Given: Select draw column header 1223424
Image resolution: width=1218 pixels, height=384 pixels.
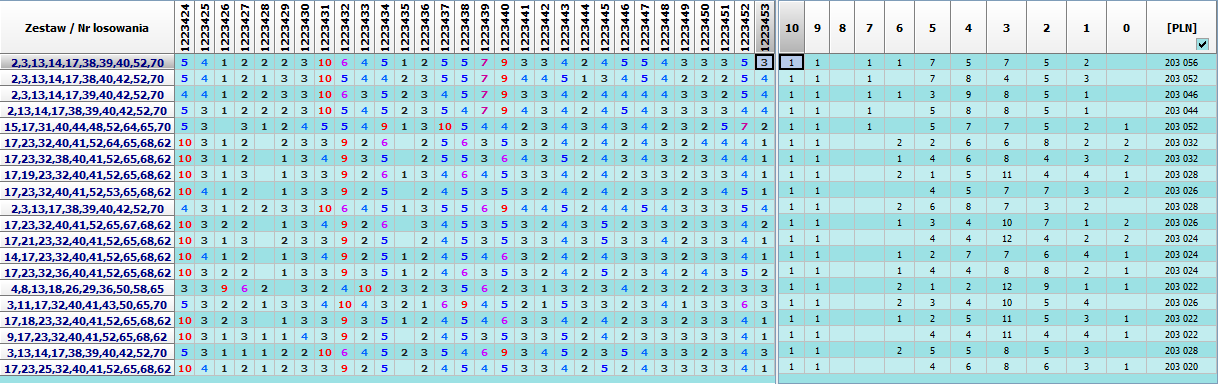Looking at the screenshot, I should tap(185, 27).
